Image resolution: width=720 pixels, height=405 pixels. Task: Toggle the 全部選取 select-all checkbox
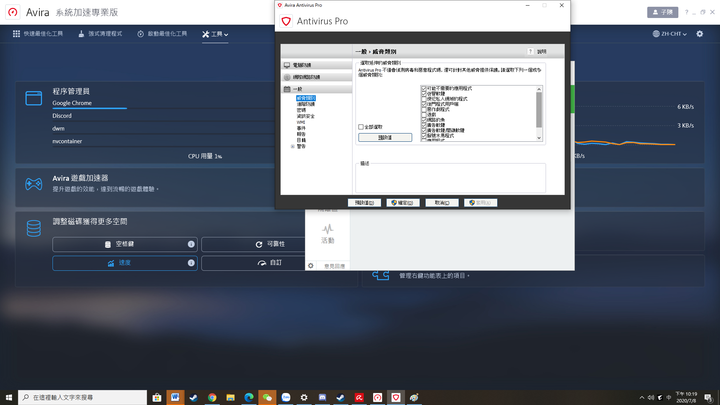point(361,127)
